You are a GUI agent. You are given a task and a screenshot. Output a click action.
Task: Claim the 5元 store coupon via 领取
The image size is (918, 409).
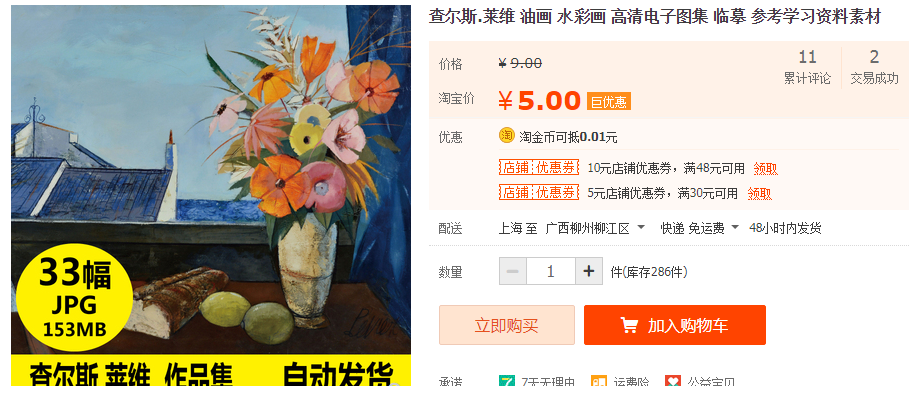[759, 193]
